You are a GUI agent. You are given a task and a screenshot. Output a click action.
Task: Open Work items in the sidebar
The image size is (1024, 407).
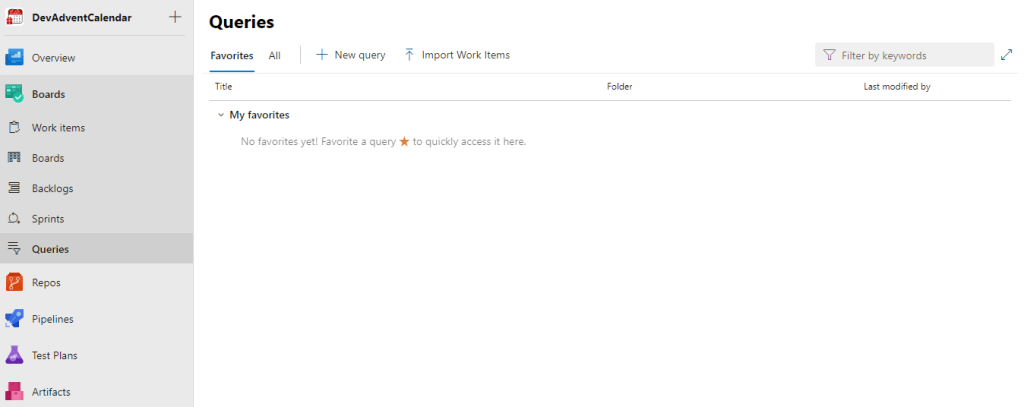point(58,128)
